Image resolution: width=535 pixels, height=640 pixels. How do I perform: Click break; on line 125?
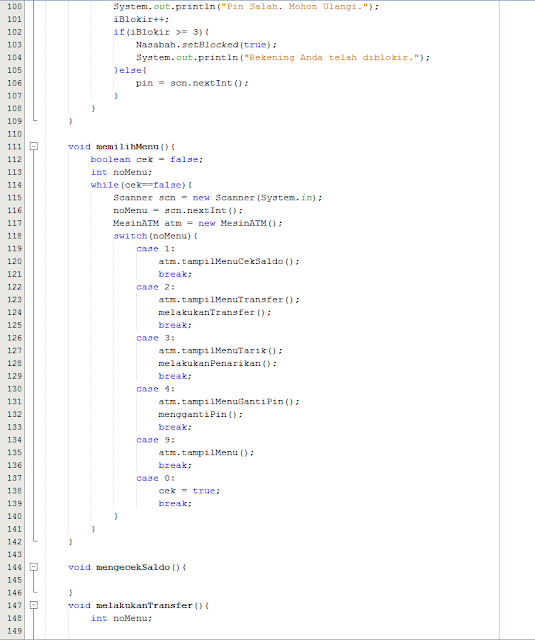[175, 325]
